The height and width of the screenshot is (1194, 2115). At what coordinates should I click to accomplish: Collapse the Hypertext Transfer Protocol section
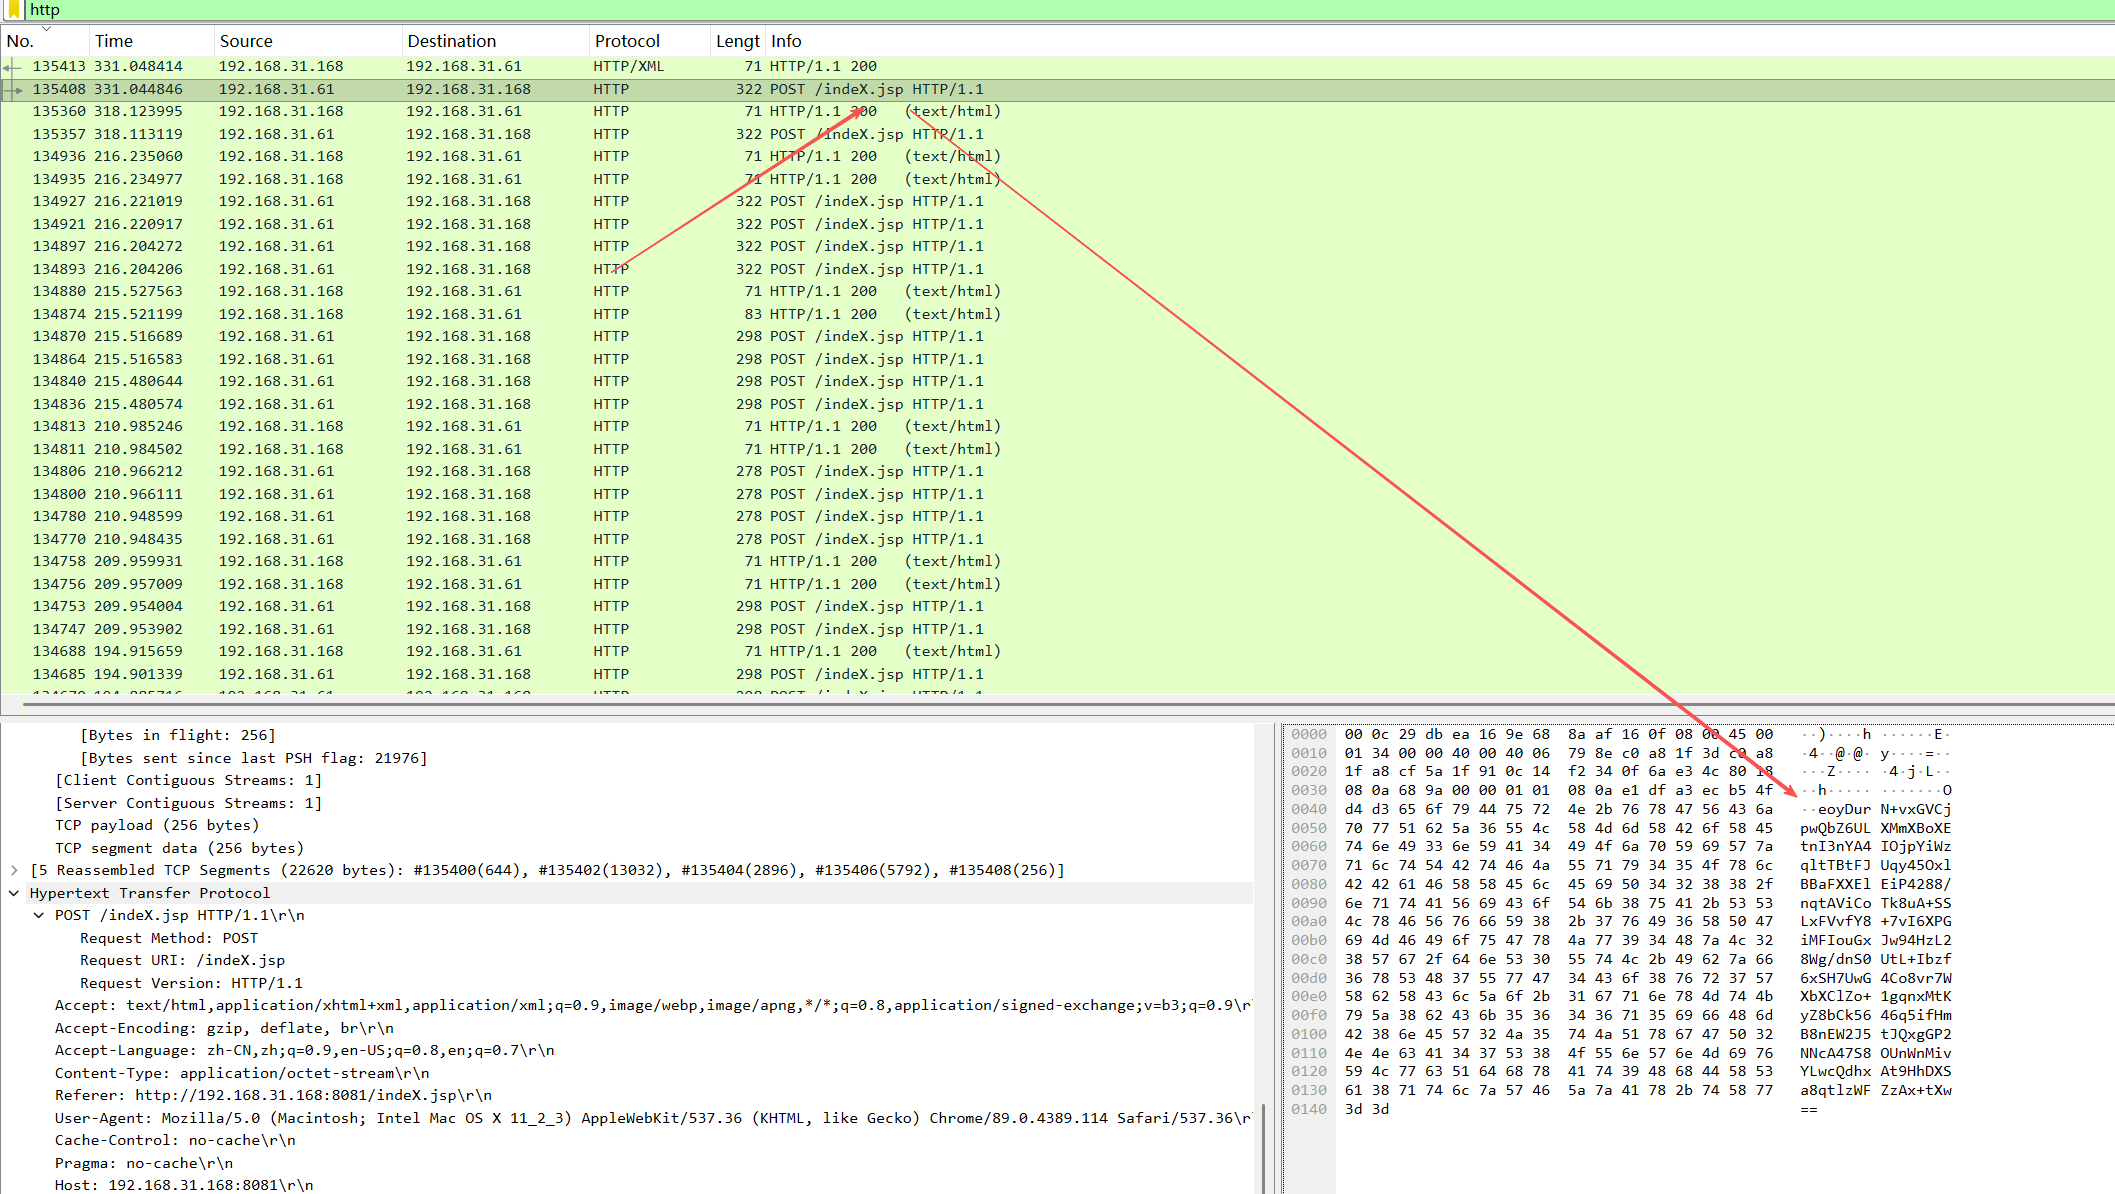14,893
